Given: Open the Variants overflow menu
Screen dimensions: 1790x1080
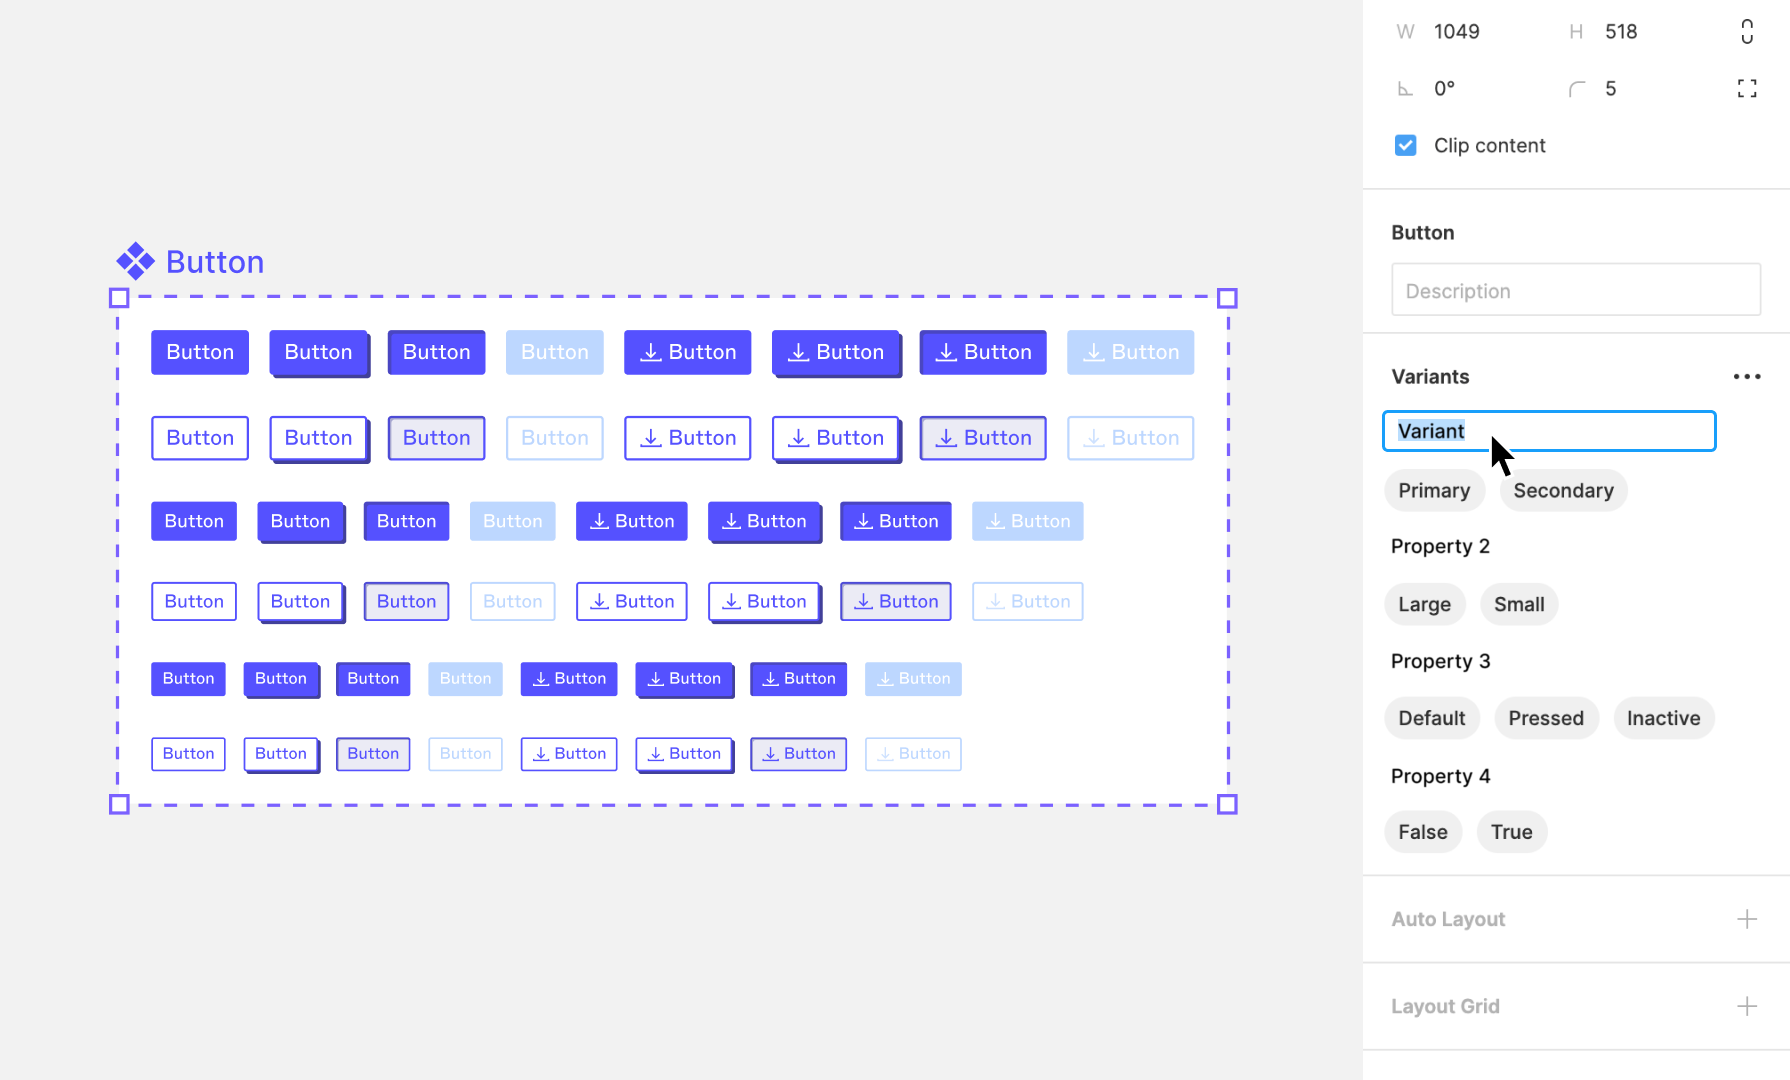Looking at the screenshot, I should point(1747,376).
